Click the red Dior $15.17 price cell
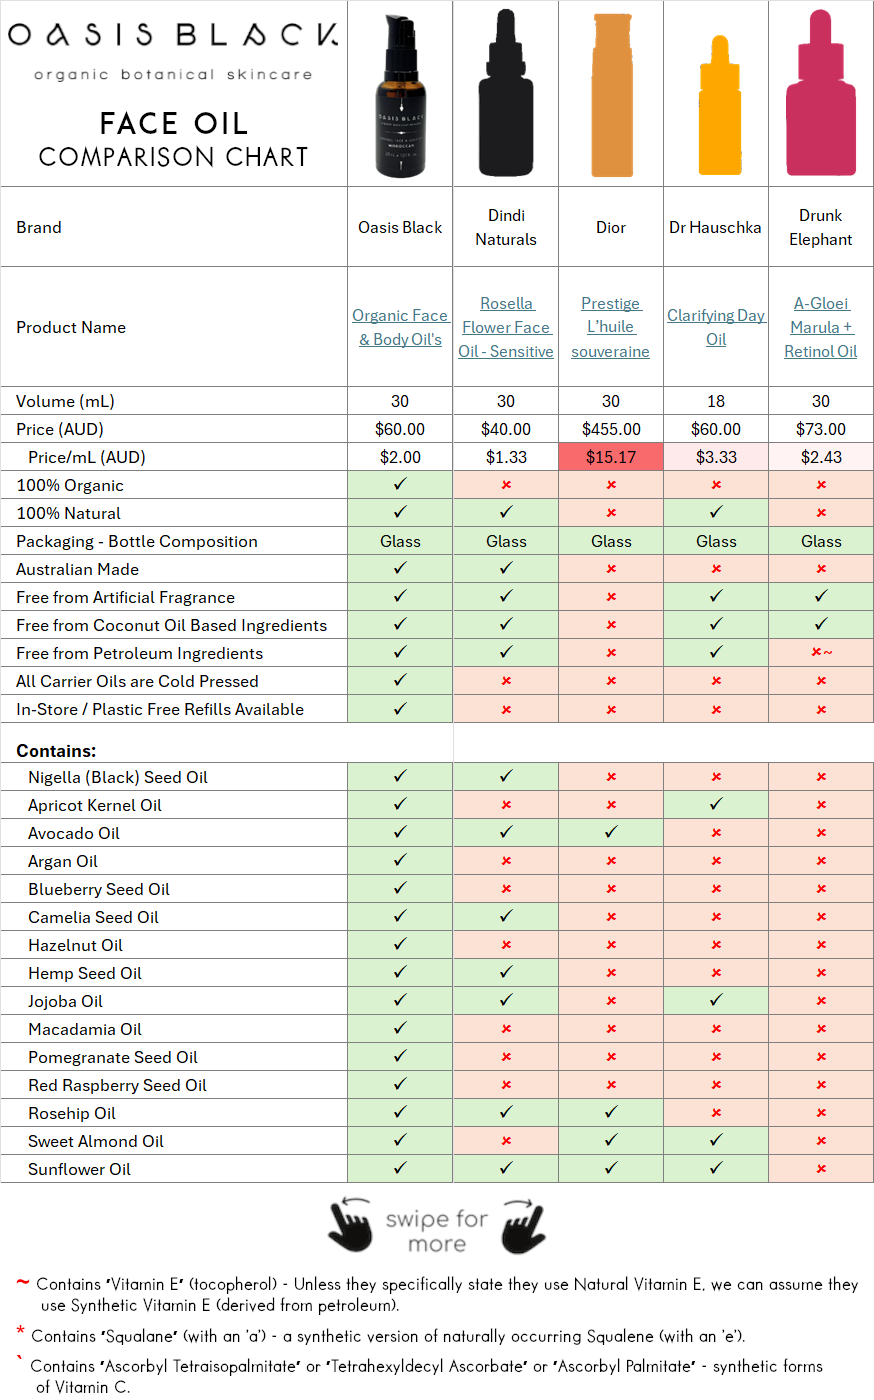Viewport: 874px width, 1400px height. [611, 457]
